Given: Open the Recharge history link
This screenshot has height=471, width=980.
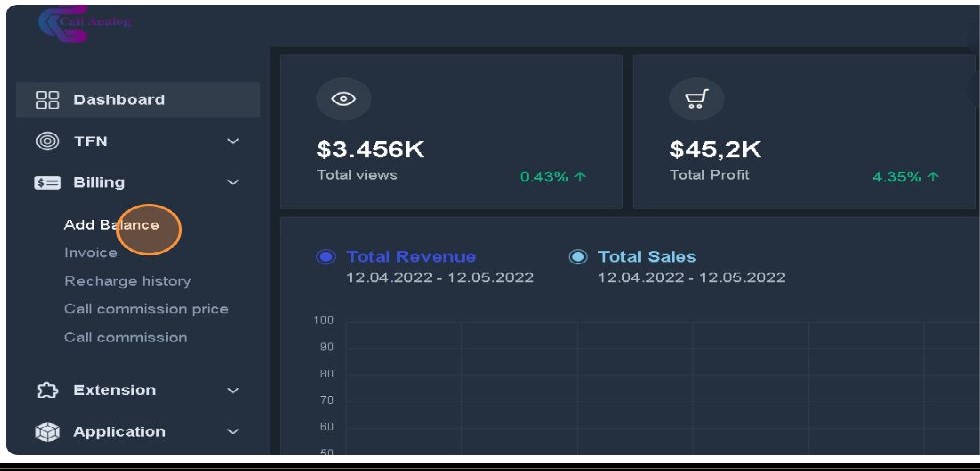Looking at the screenshot, I should click(127, 281).
